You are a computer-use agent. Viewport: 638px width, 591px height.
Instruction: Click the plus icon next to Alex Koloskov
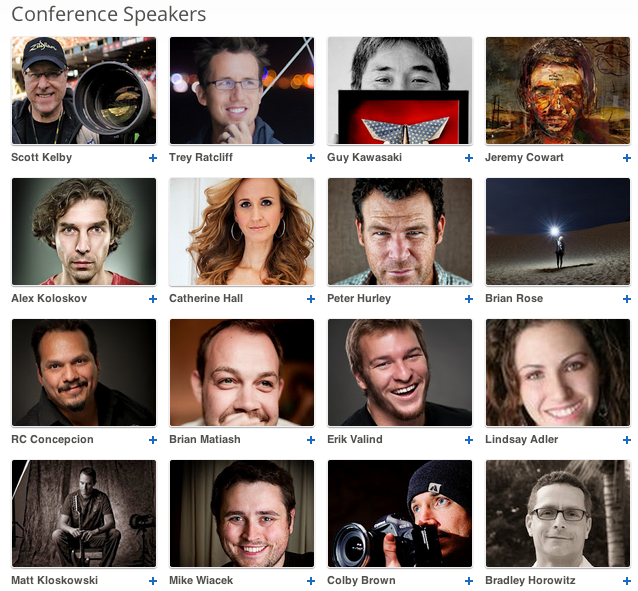pyautogui.click(x=153, y=299)
